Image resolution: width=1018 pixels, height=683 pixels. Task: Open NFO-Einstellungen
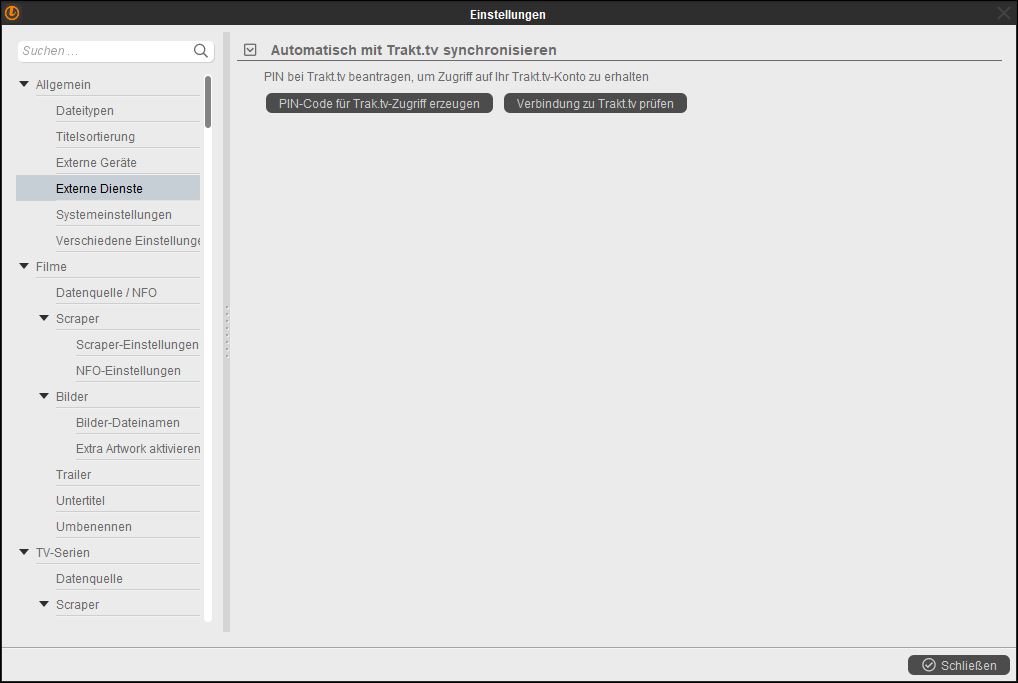[x=128, y=370]
